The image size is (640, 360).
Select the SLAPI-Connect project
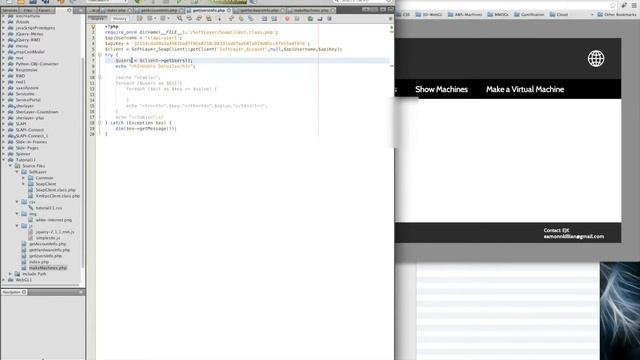[x=29, y=130]
